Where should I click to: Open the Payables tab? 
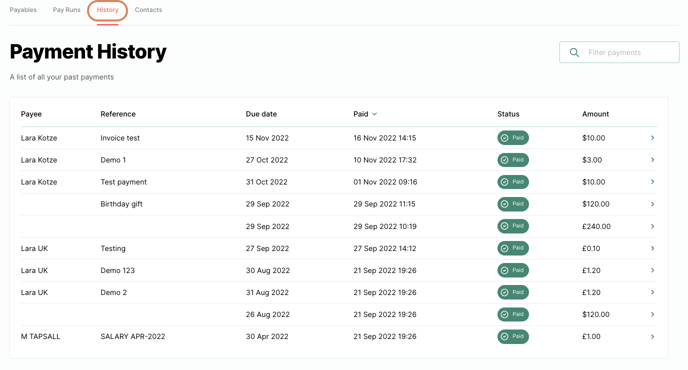(23, 10)
